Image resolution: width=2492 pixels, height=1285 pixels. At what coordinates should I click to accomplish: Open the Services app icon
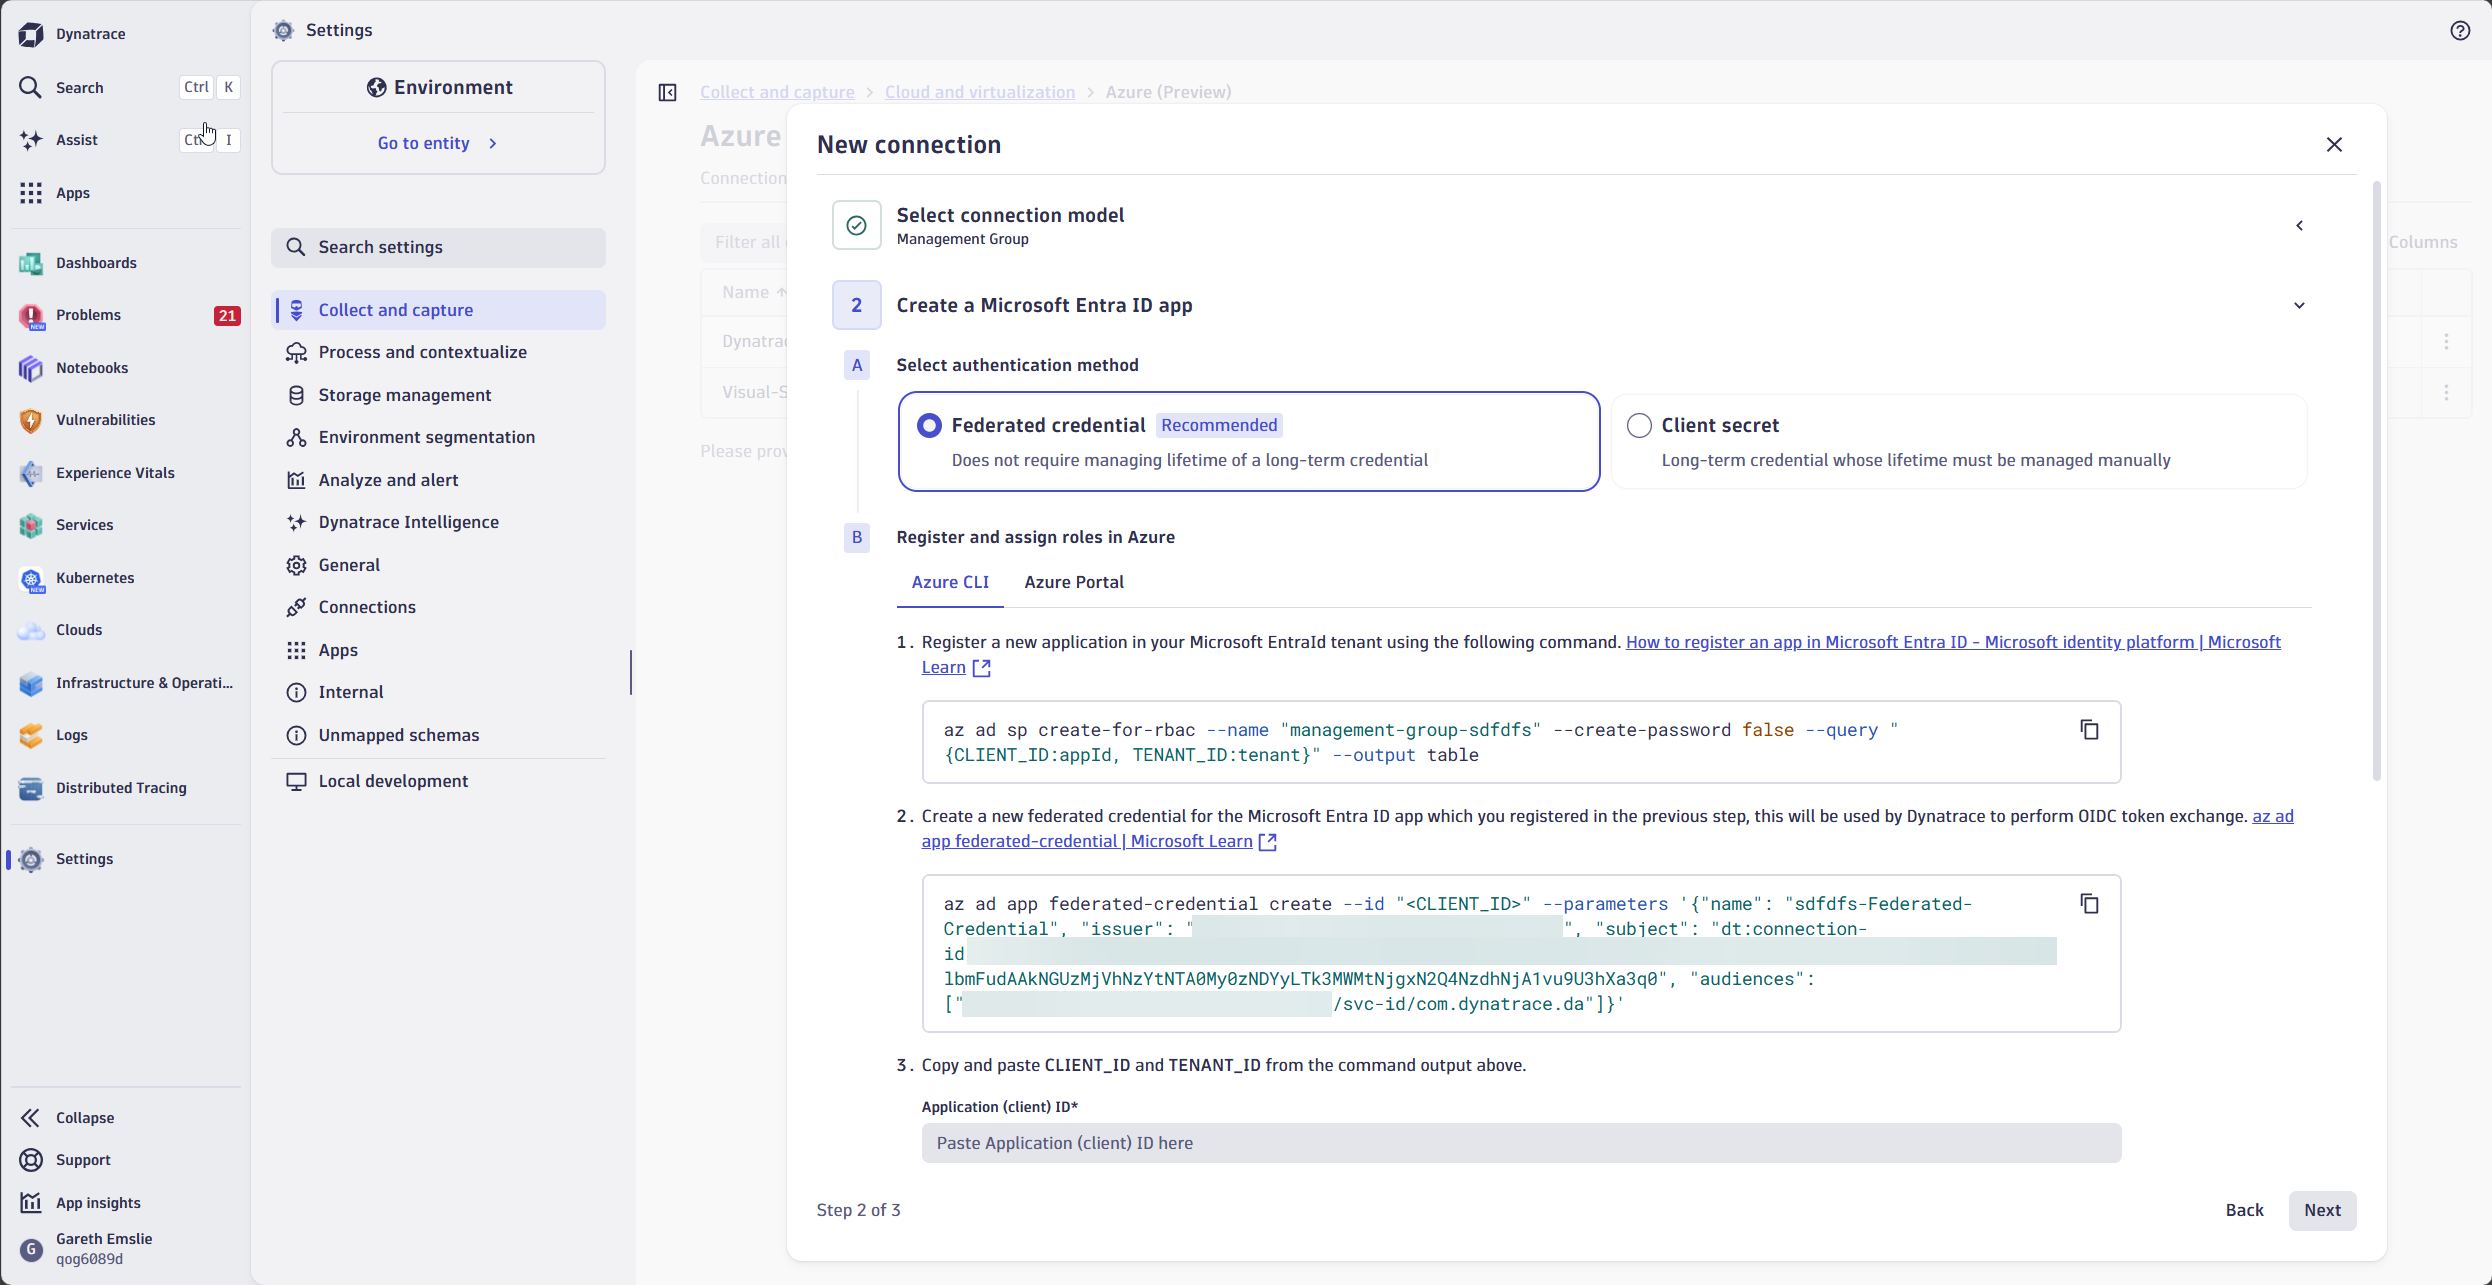(x=31, y=525)
